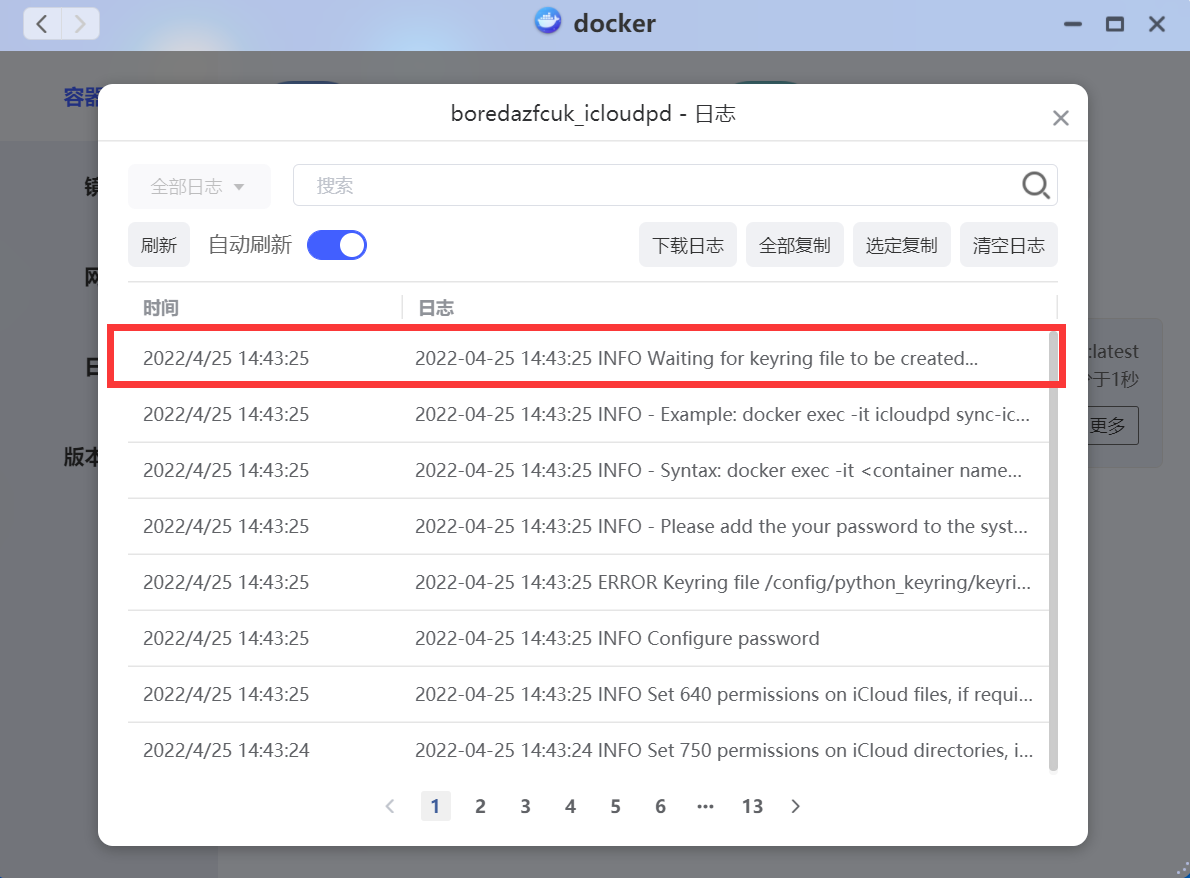Disable 自动刷新 auto-refresh

[337, 244]
